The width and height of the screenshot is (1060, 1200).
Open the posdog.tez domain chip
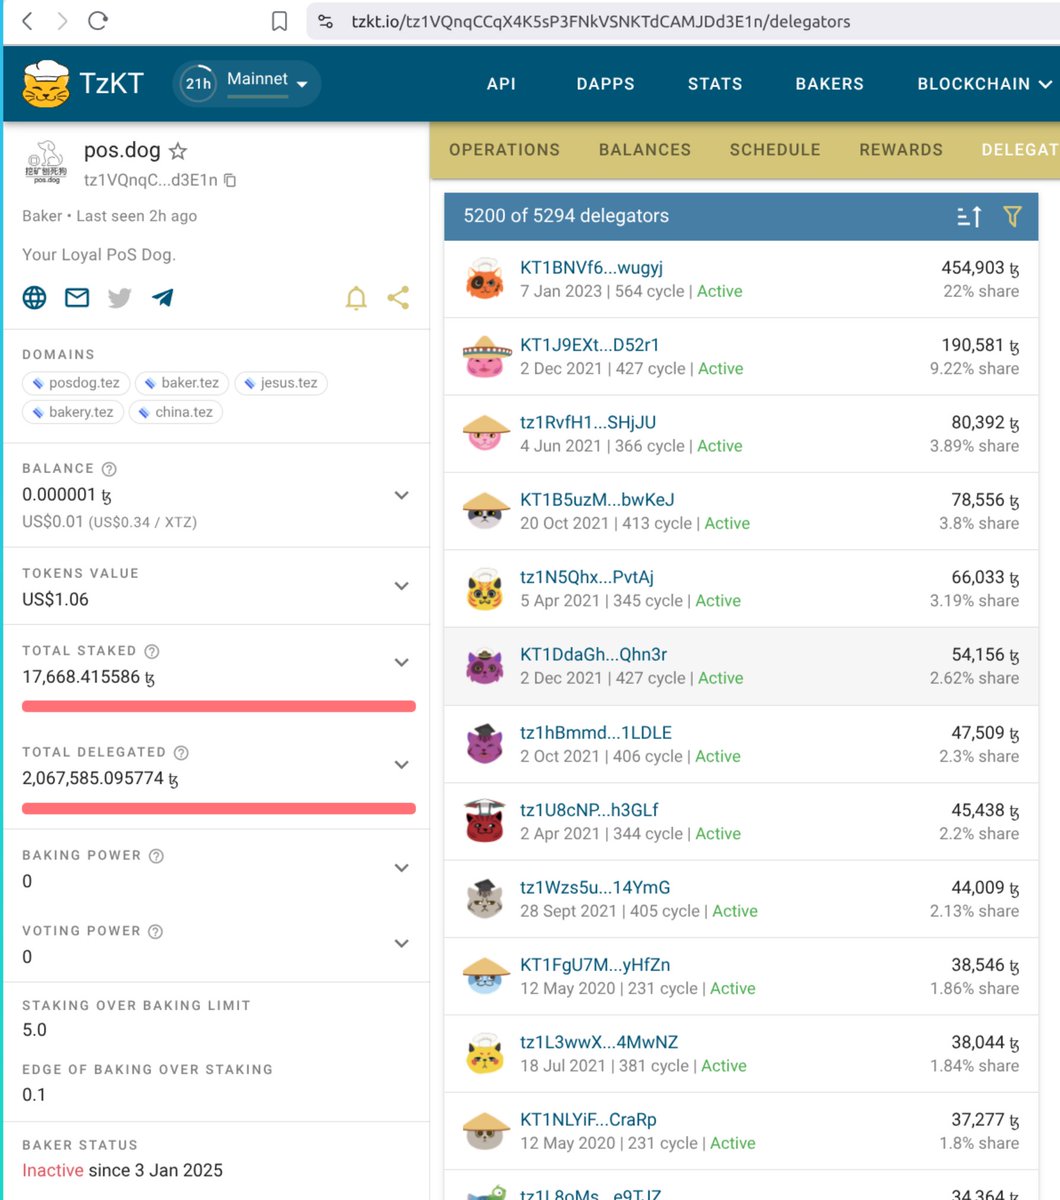[x=76, y=383]
